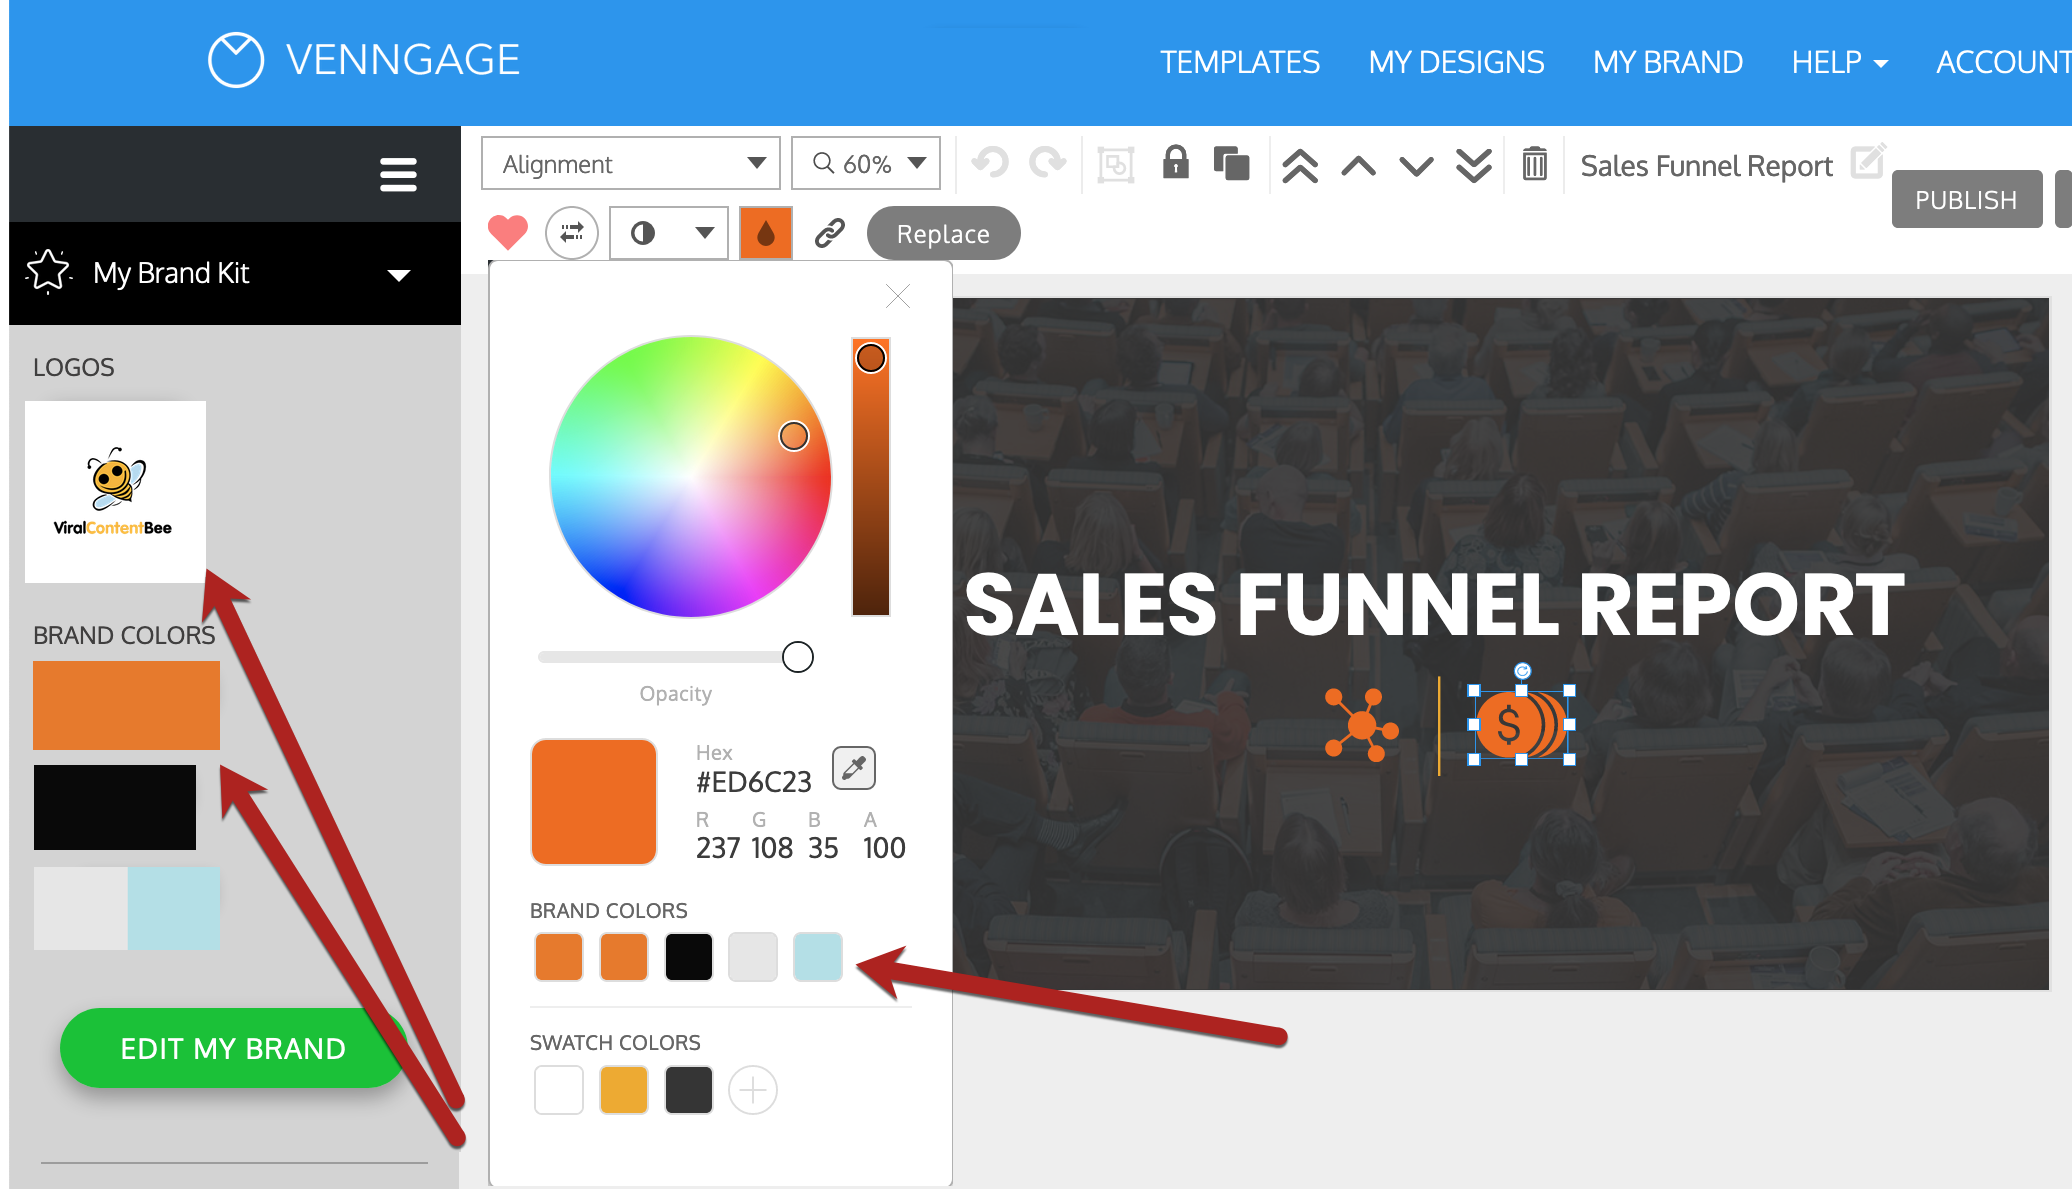The width and height of the screenshot is (2072, 1189).
Task: Click the redo arrow icon
Action: (x=1046, y=161)
